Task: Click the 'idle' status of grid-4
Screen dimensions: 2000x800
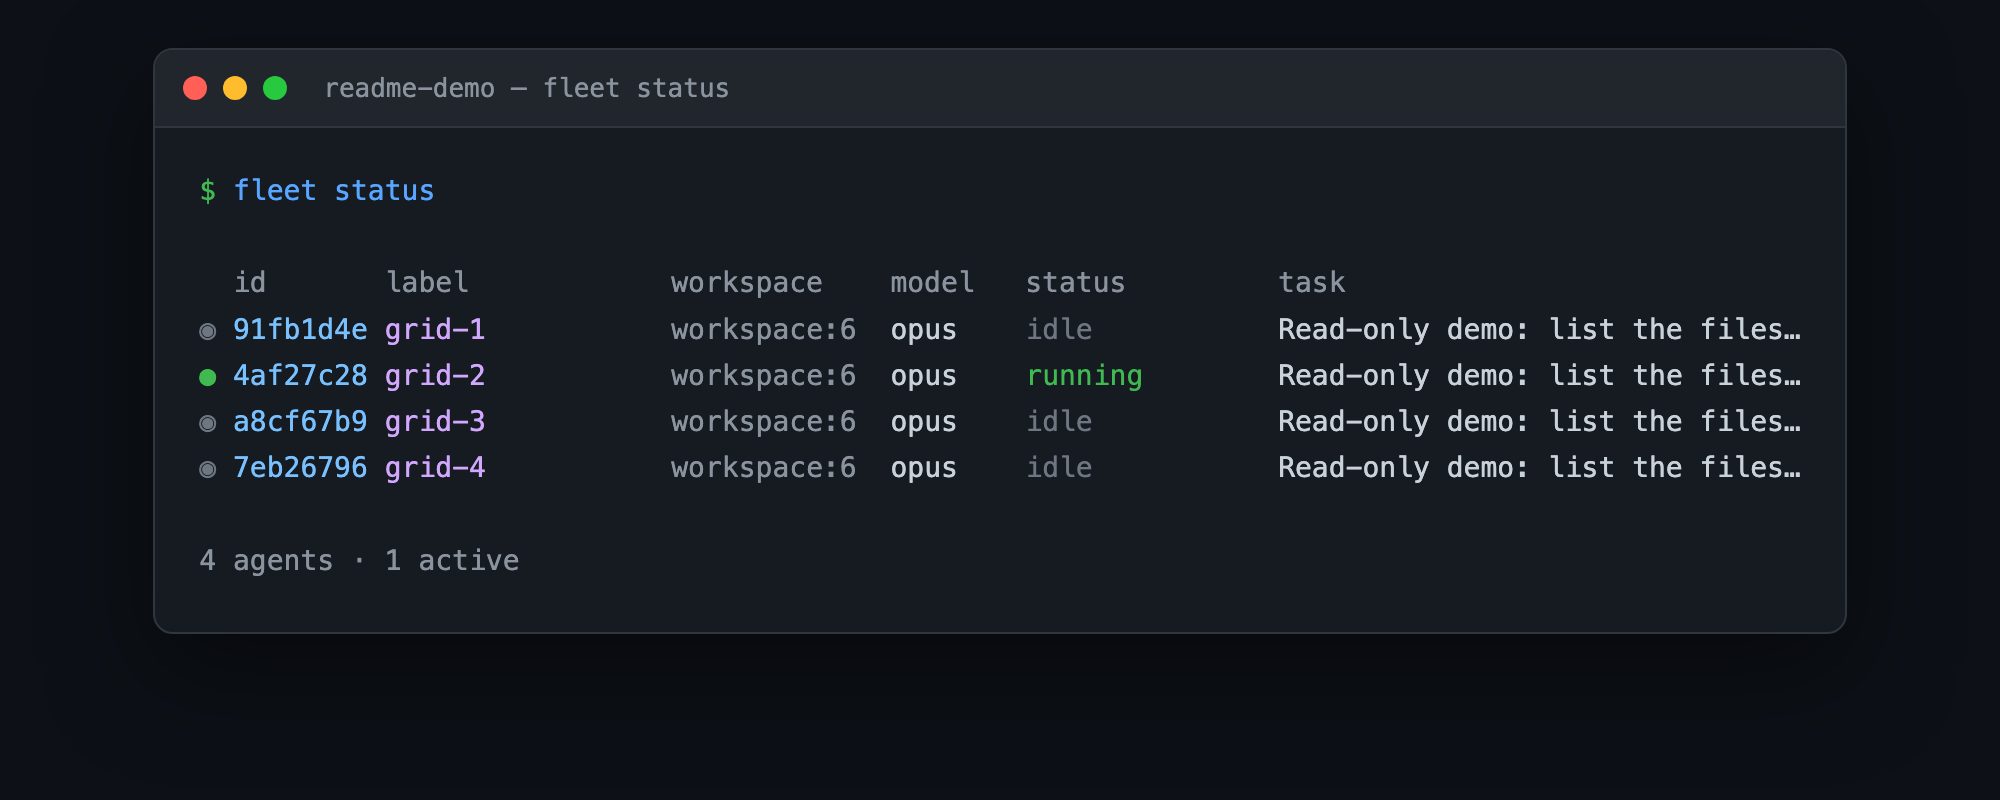Action: [1059, 467]
